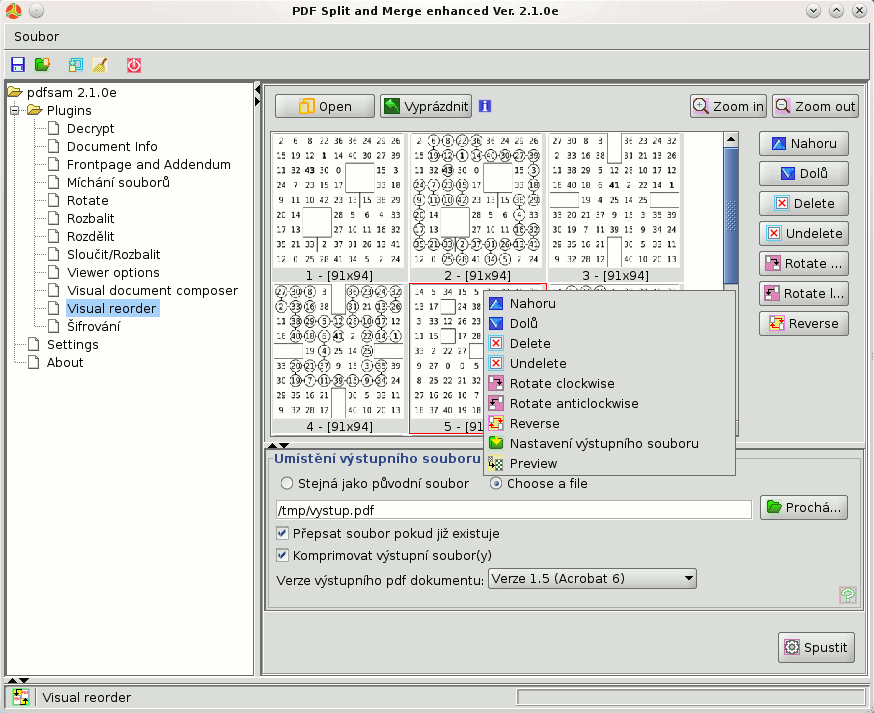Click the Spustit run button
This screenshot has height=713, width=874.
coord(816,647)
